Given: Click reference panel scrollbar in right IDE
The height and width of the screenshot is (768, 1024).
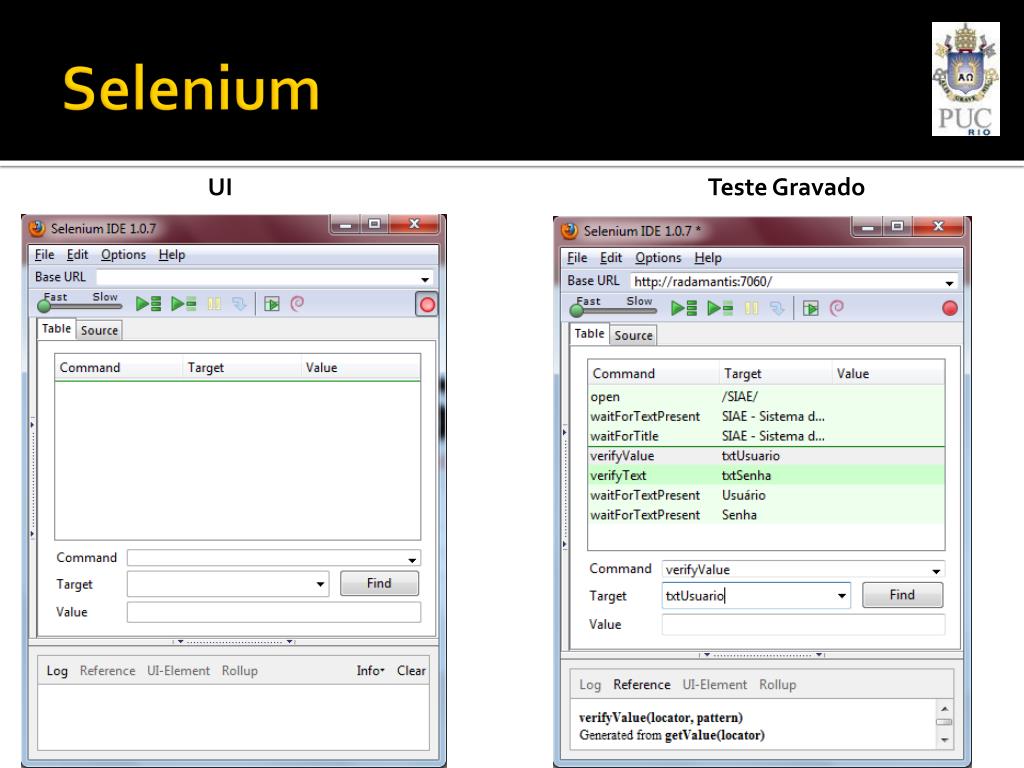Looking at the screenshot, I should (944, 724).
